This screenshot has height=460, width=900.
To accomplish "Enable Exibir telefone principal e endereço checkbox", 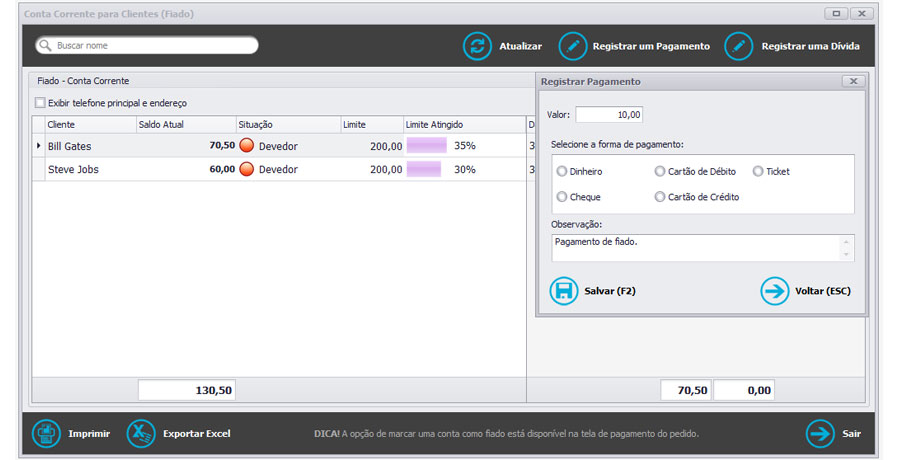I will tap(40, 103).
